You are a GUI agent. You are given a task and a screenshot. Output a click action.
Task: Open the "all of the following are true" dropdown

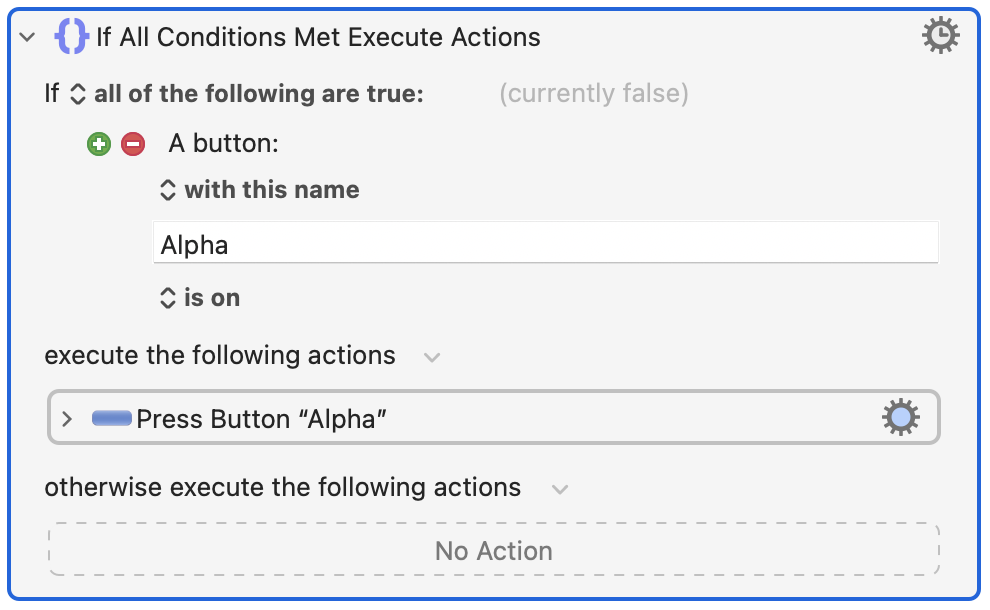pyautogui.click(x=247, y=94)
